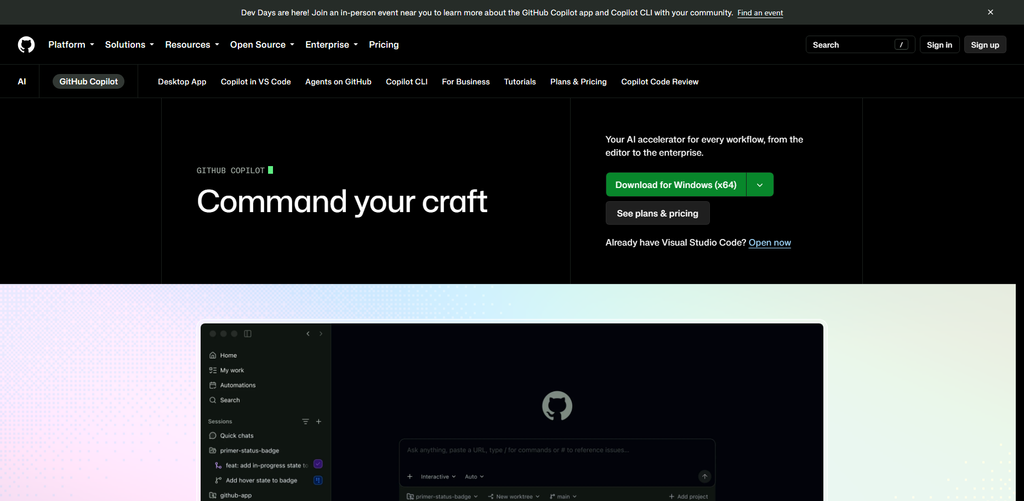Screen dimensions: 1024x501
Task: Click the Sessions filter icon
Action: click(305, 422)
